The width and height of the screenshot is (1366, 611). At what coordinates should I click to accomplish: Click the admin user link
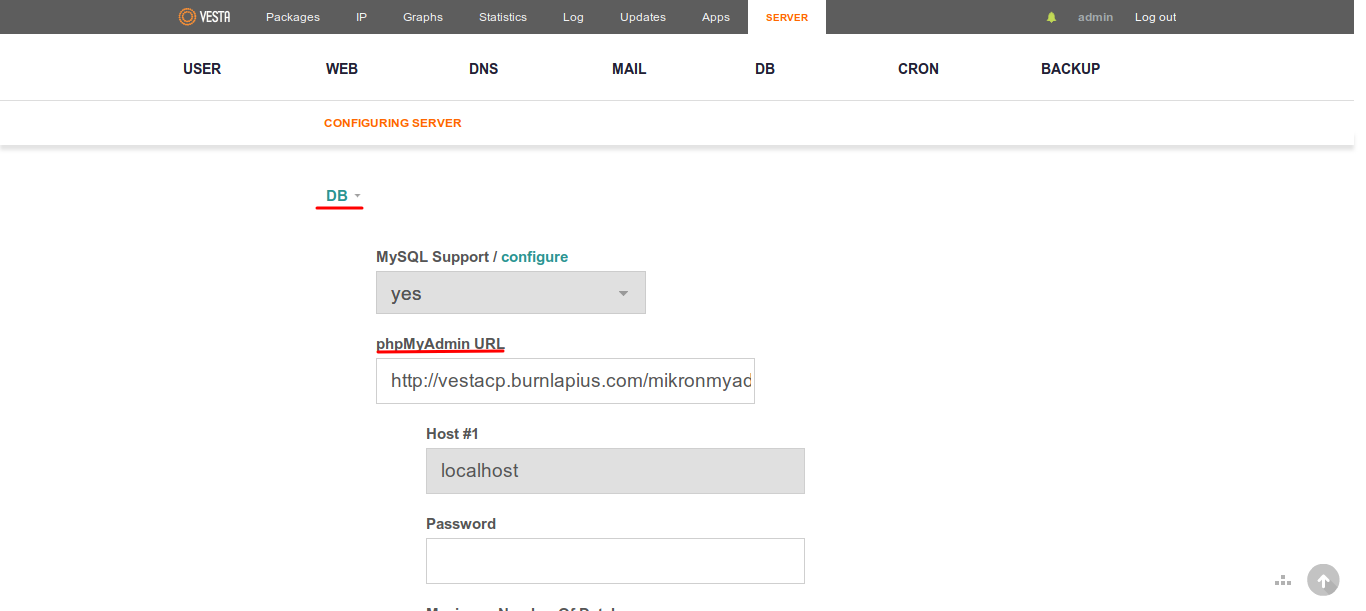1095,17
